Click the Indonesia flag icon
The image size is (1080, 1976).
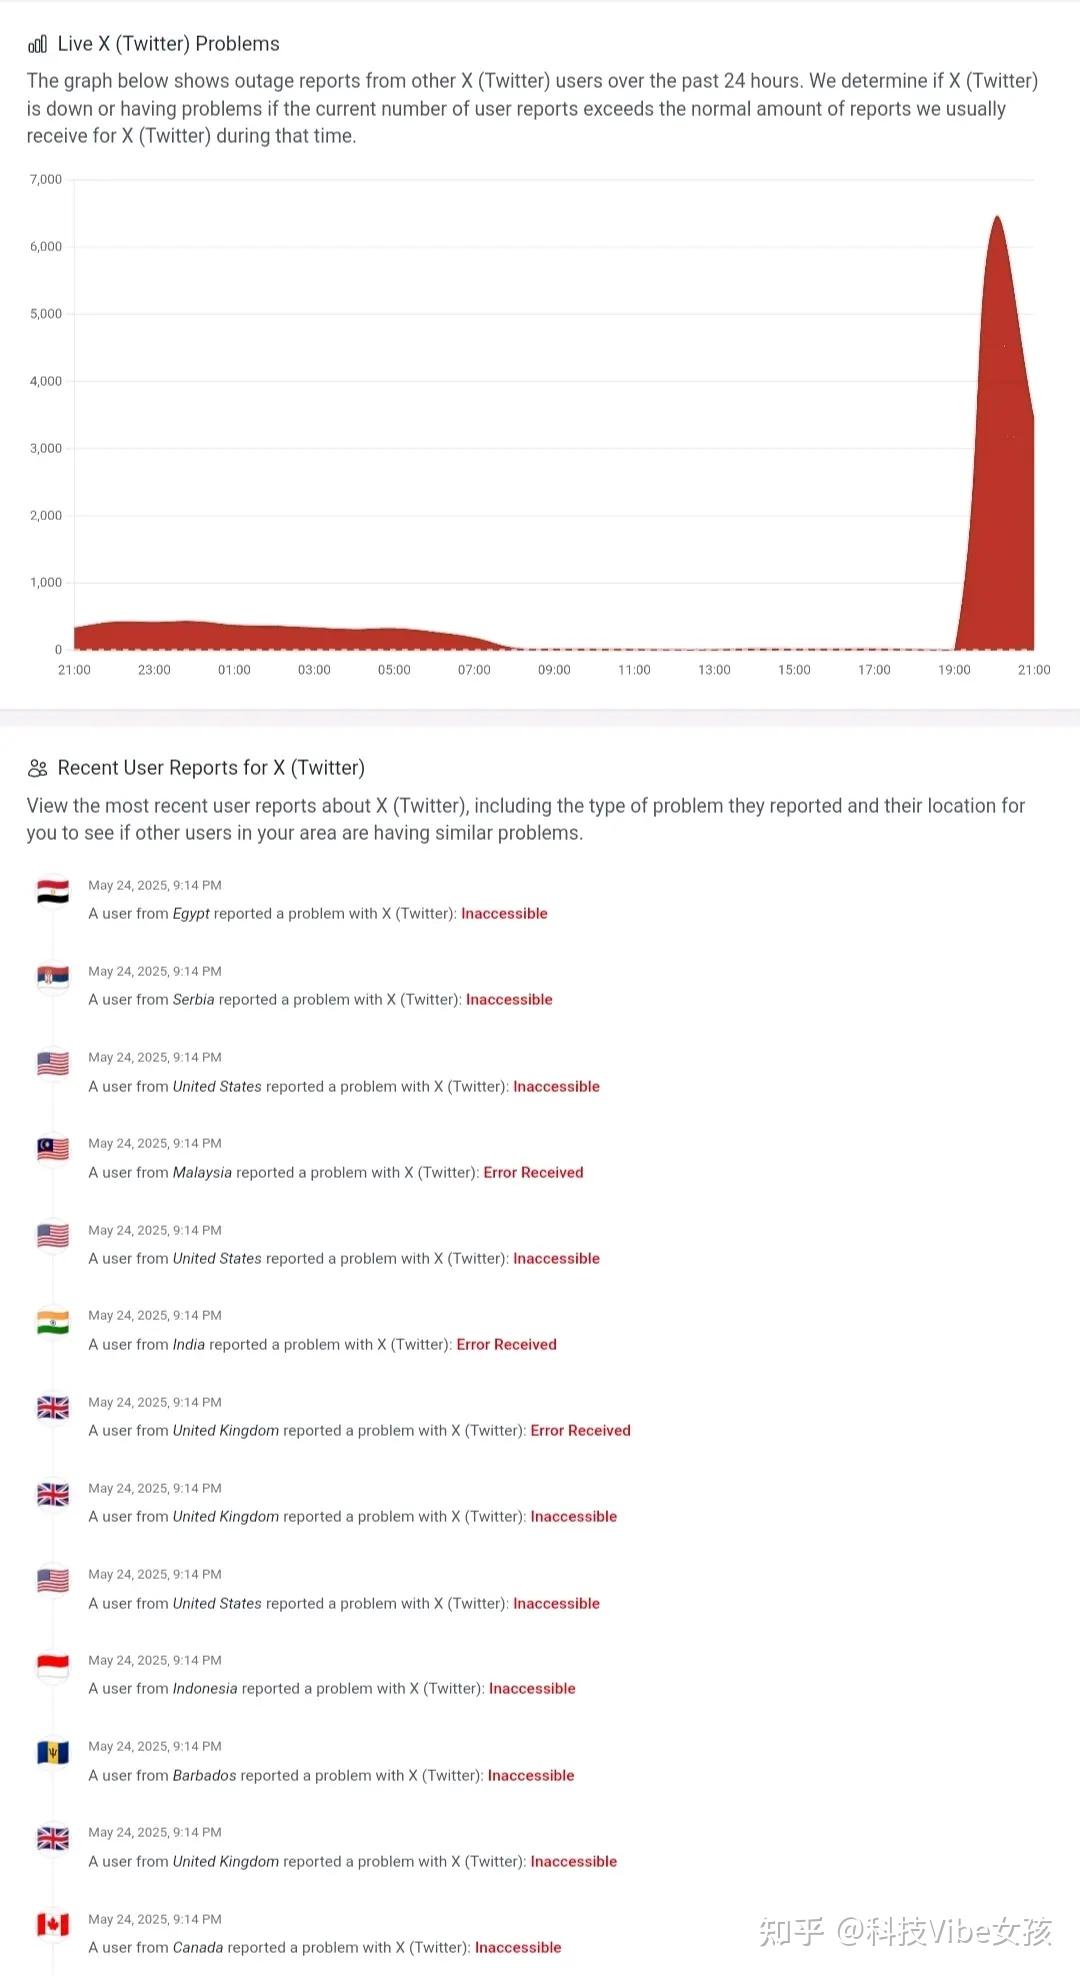53,1666
